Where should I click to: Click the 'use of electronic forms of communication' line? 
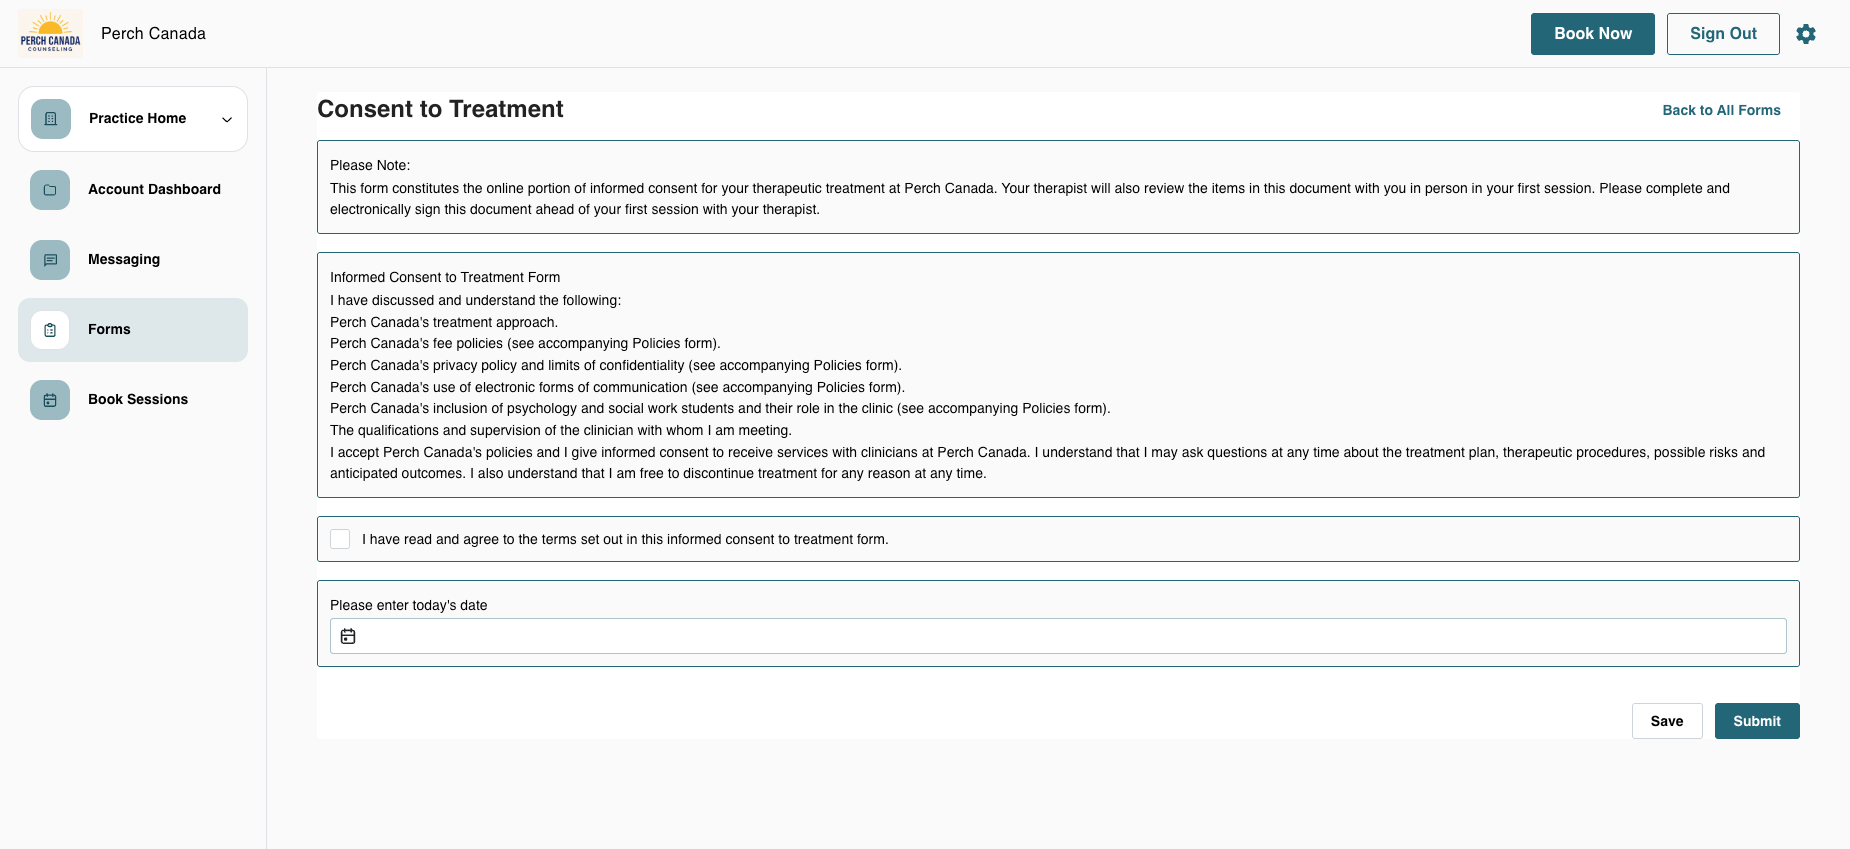[x=617, y=388]
